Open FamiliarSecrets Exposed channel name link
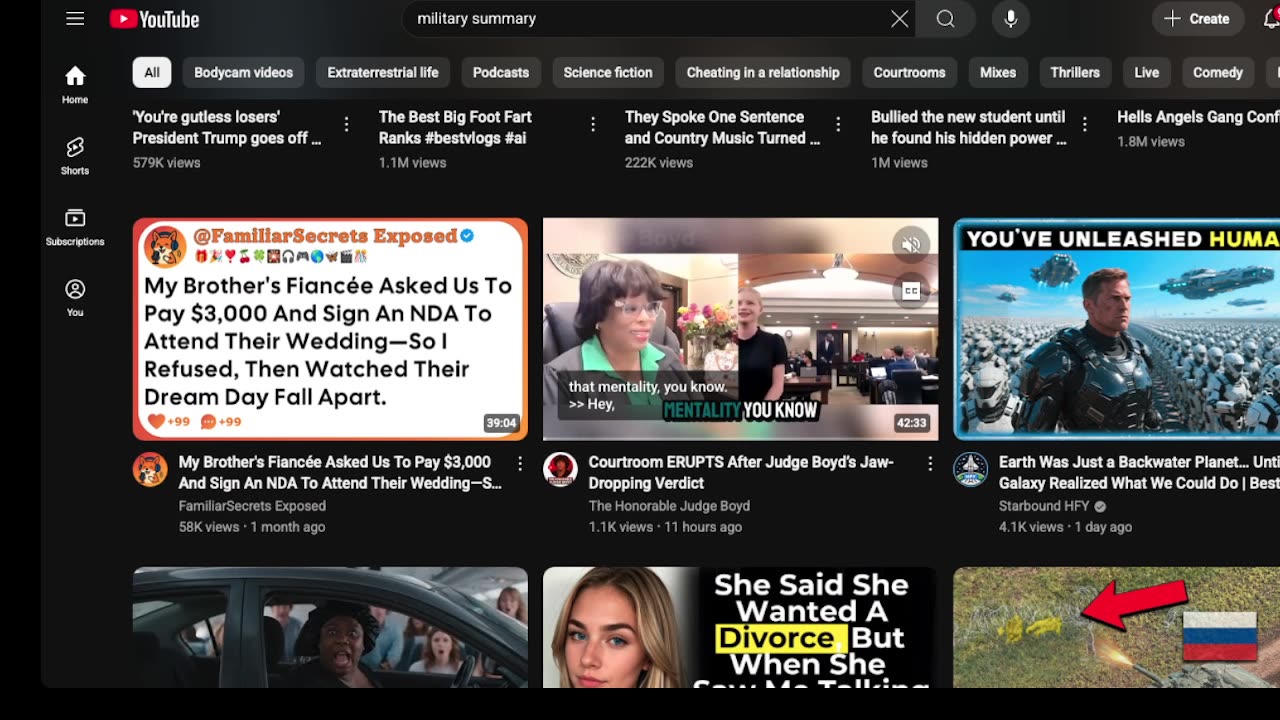 pos(252,506)
